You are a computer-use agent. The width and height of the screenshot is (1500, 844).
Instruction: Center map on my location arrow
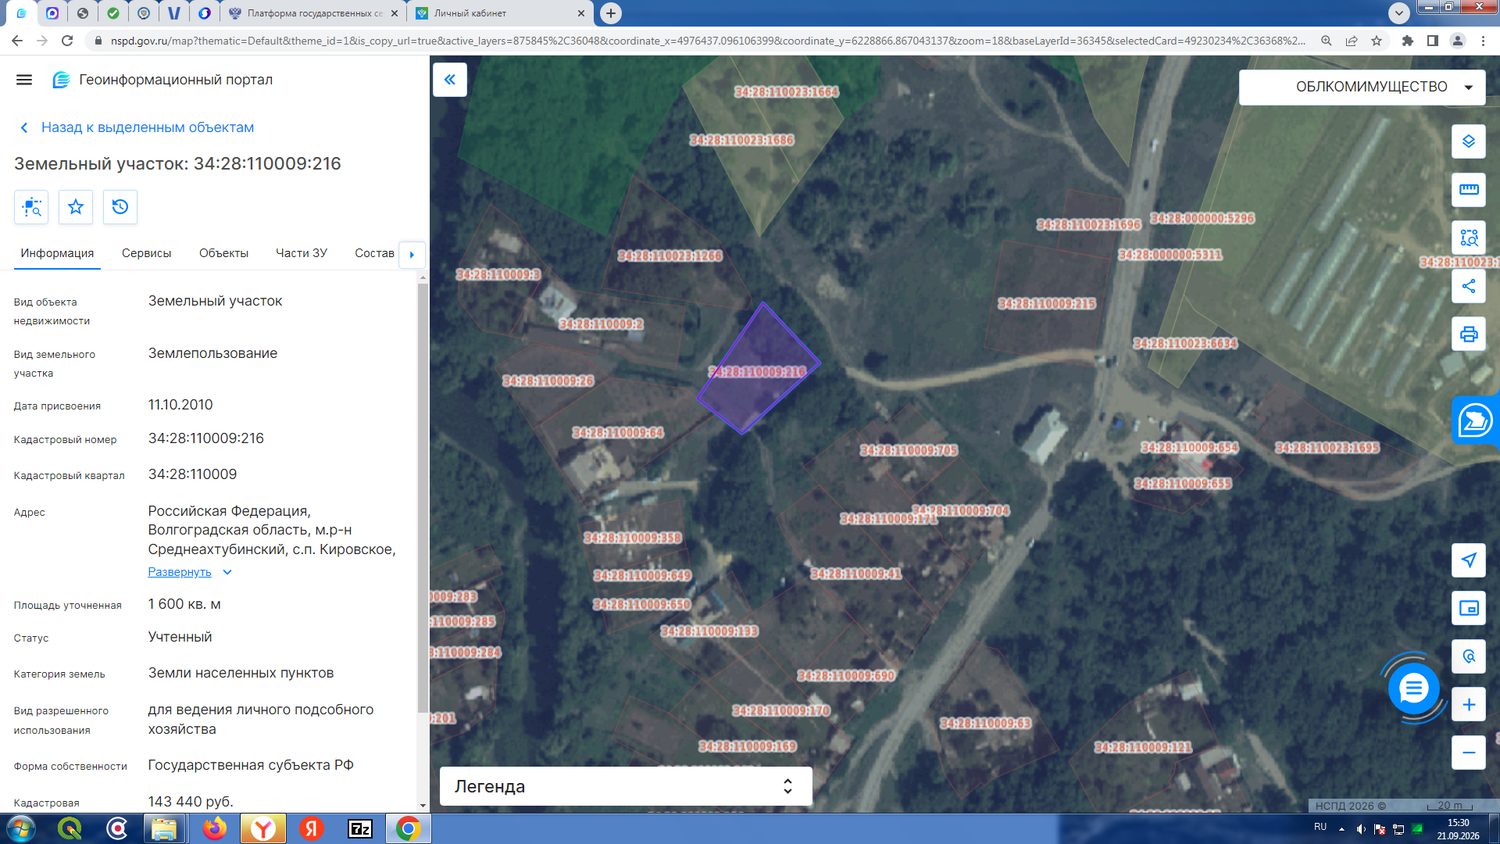pyautogui.click(x=1468, y=560)
